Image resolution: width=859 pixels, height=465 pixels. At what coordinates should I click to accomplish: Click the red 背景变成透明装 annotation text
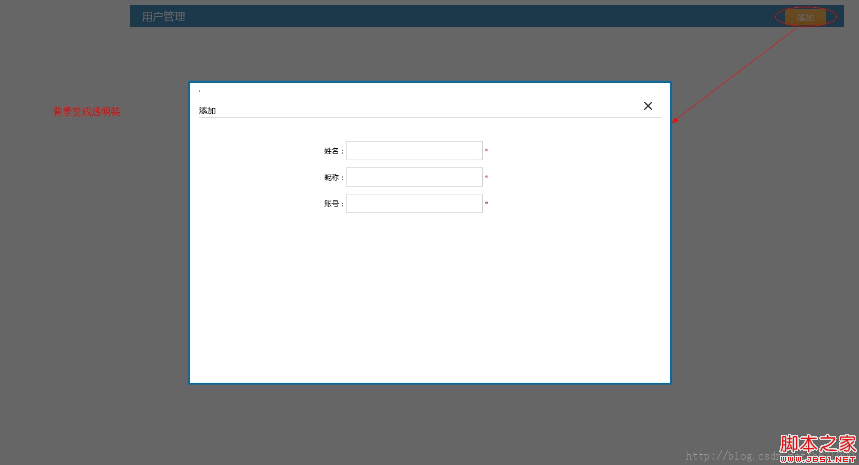pyautogui.click(x=87, y=112)
